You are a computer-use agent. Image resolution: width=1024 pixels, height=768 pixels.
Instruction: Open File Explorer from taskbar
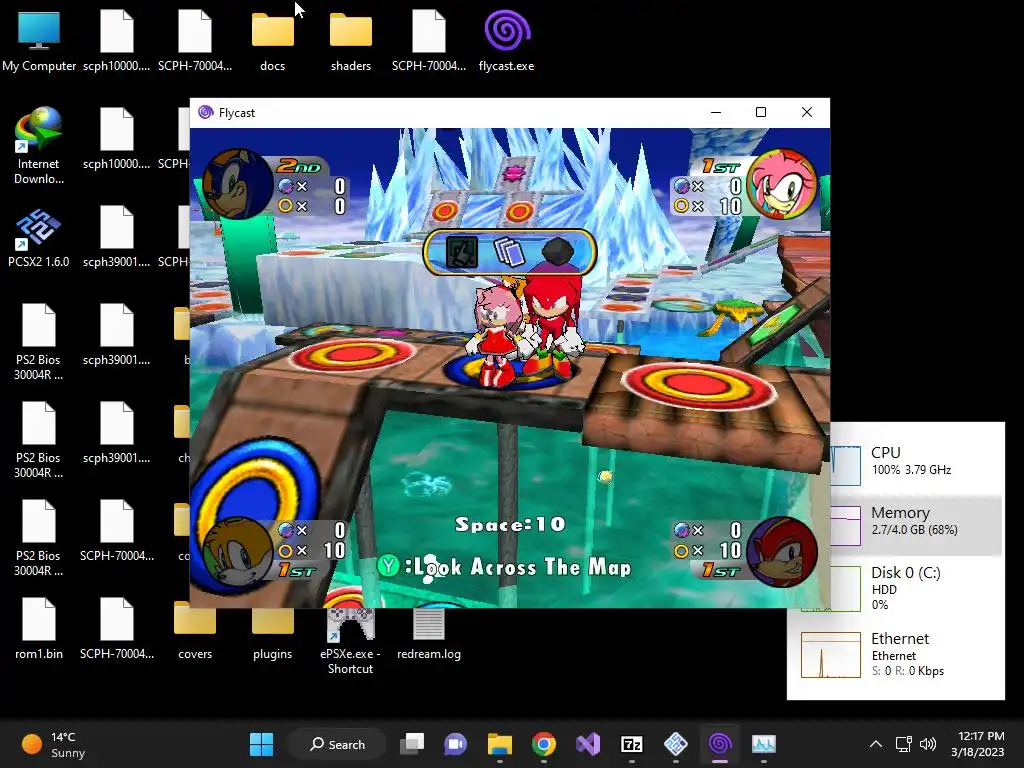coord(500,744)
